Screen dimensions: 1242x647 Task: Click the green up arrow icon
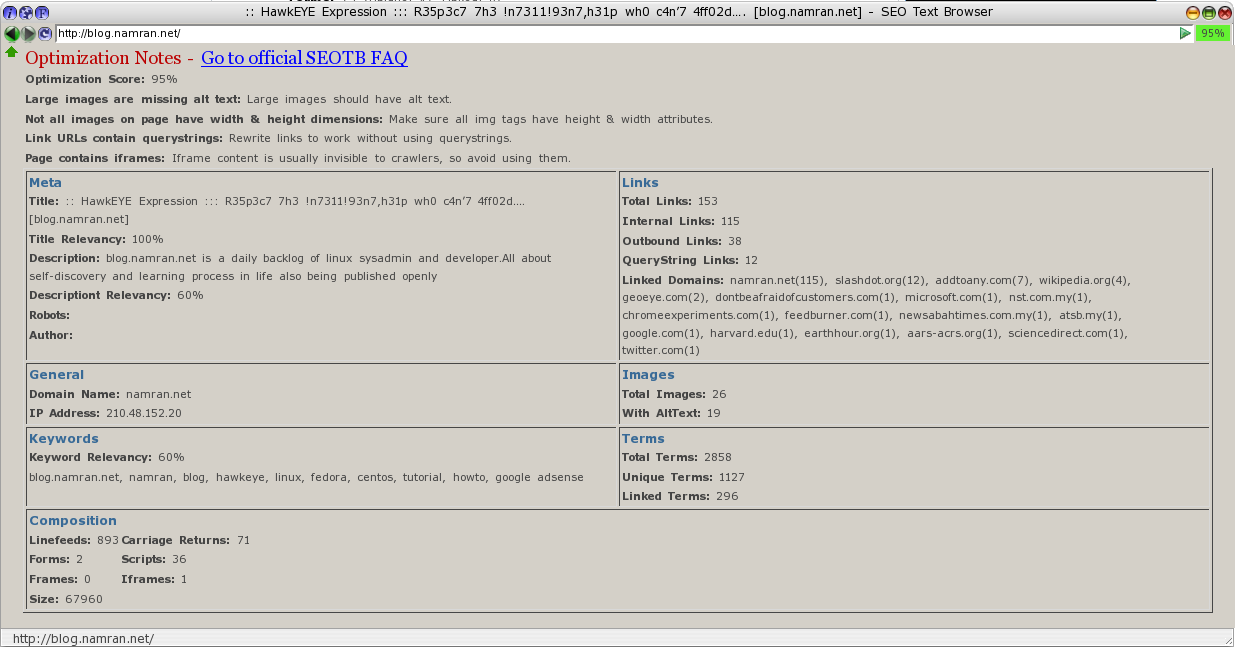(11, 52)
